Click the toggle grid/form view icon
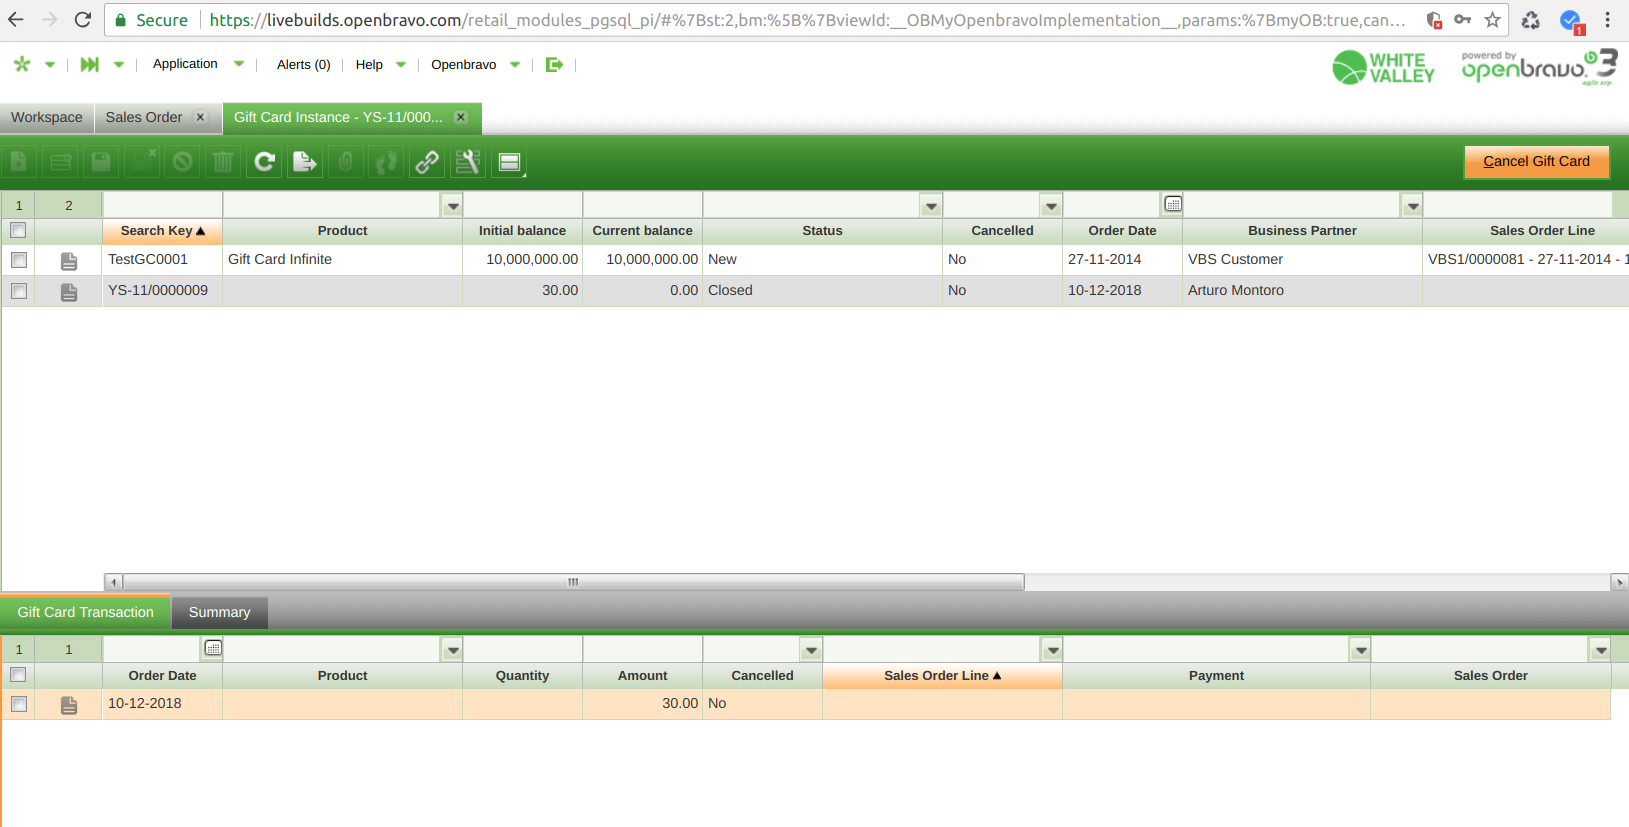 click(509, 162)
